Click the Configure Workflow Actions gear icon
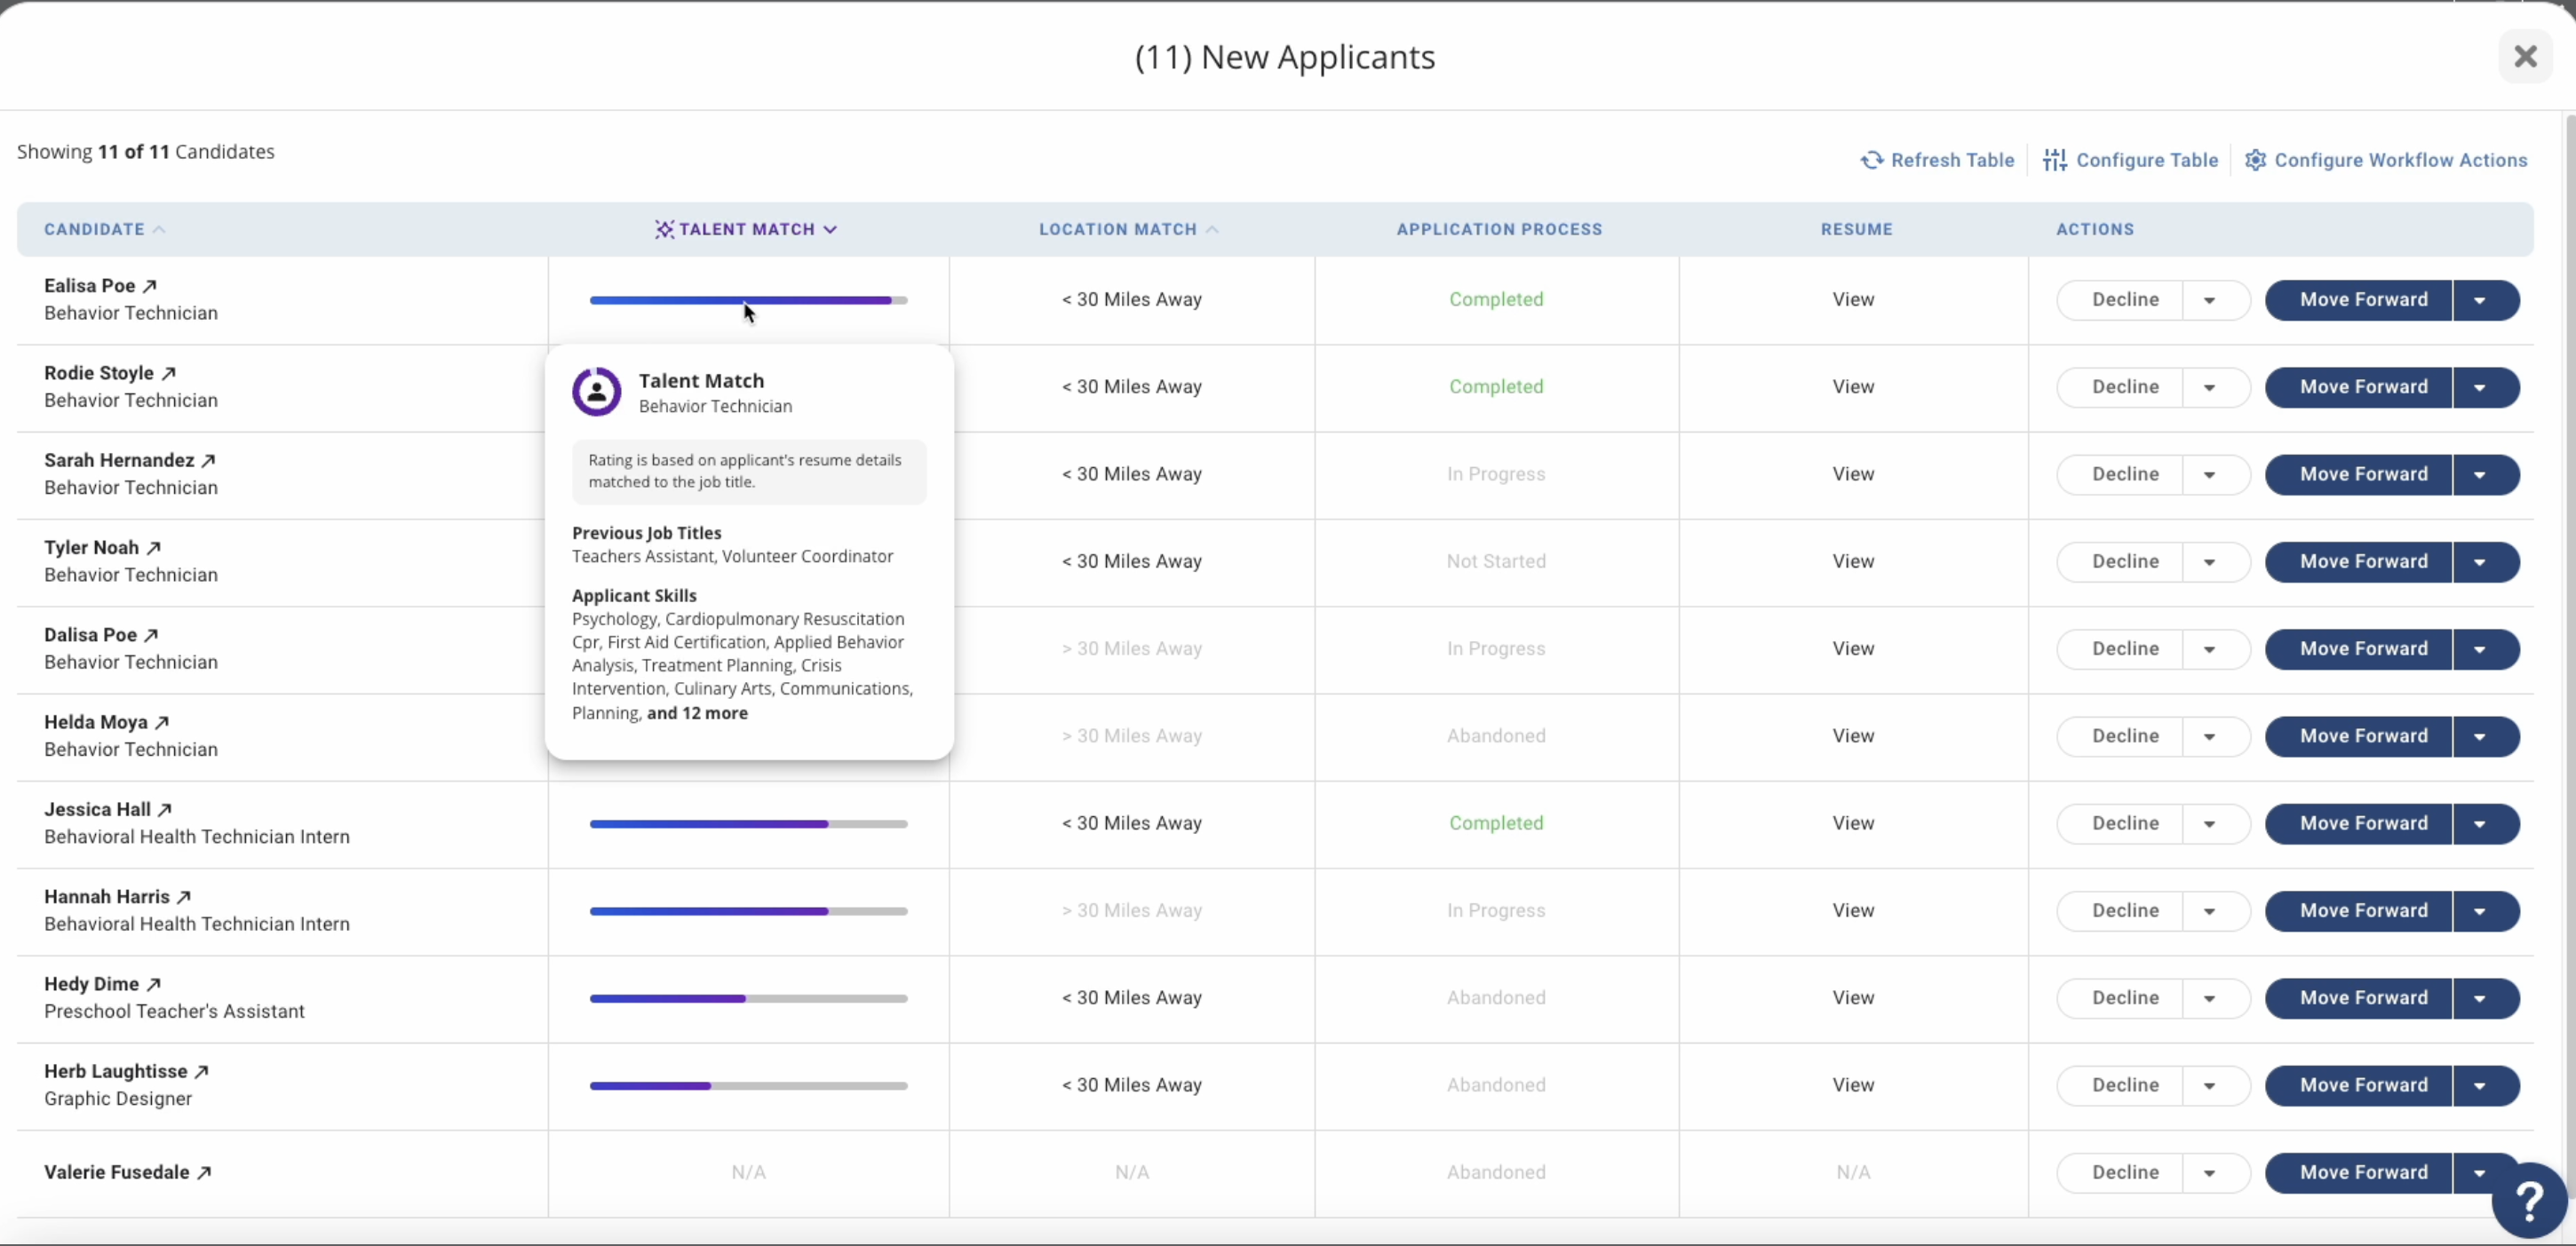The image size is (2576, 1246). (x=2255, y=160)
